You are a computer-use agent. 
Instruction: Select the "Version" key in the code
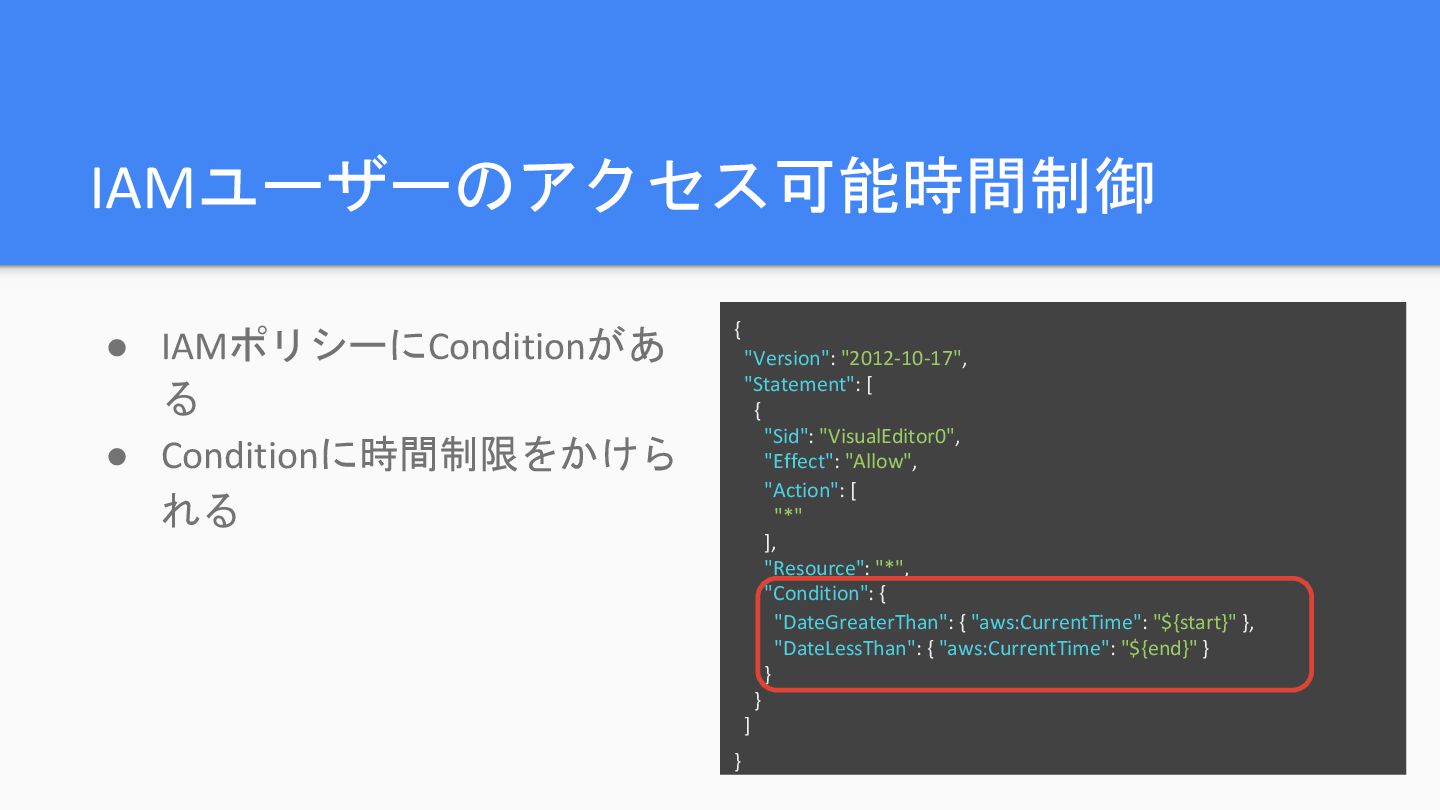(787, 357)
